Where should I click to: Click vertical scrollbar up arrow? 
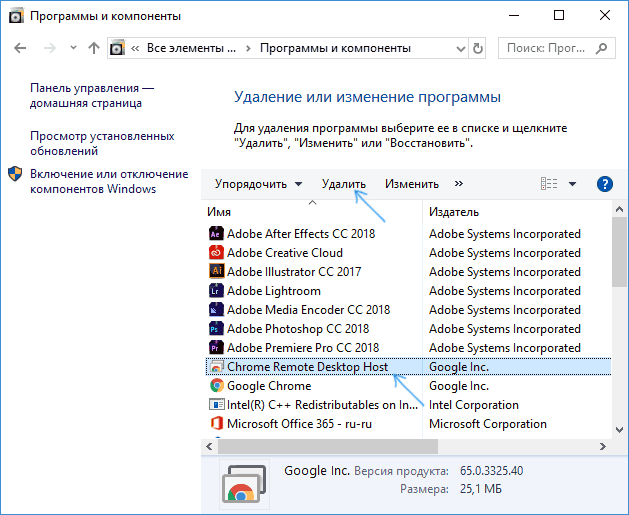(x=619, y=209)
